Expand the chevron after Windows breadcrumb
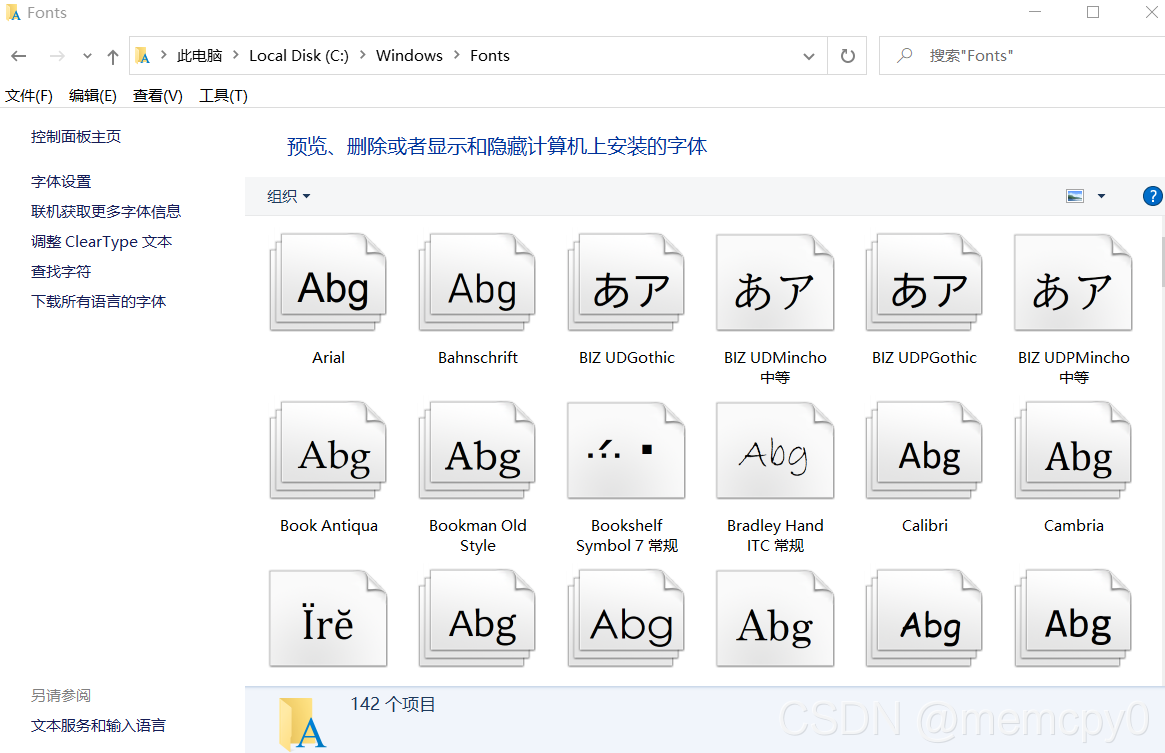The width and height of the screenshot is (1165, 753). click(x=456, y=55)
